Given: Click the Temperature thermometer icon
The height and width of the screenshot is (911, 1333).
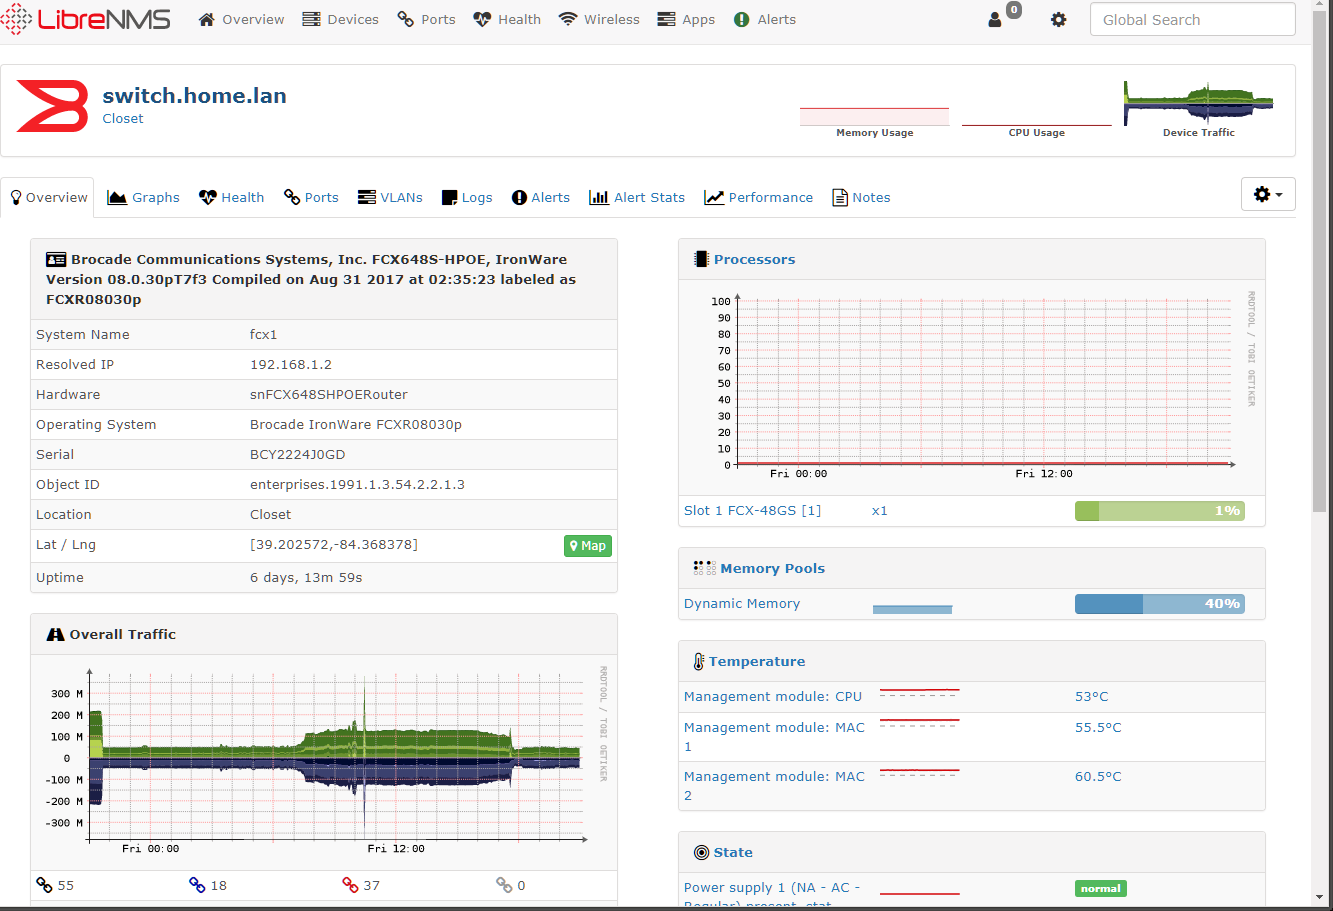Looking at the screenshot, I should tap(699, 661).
